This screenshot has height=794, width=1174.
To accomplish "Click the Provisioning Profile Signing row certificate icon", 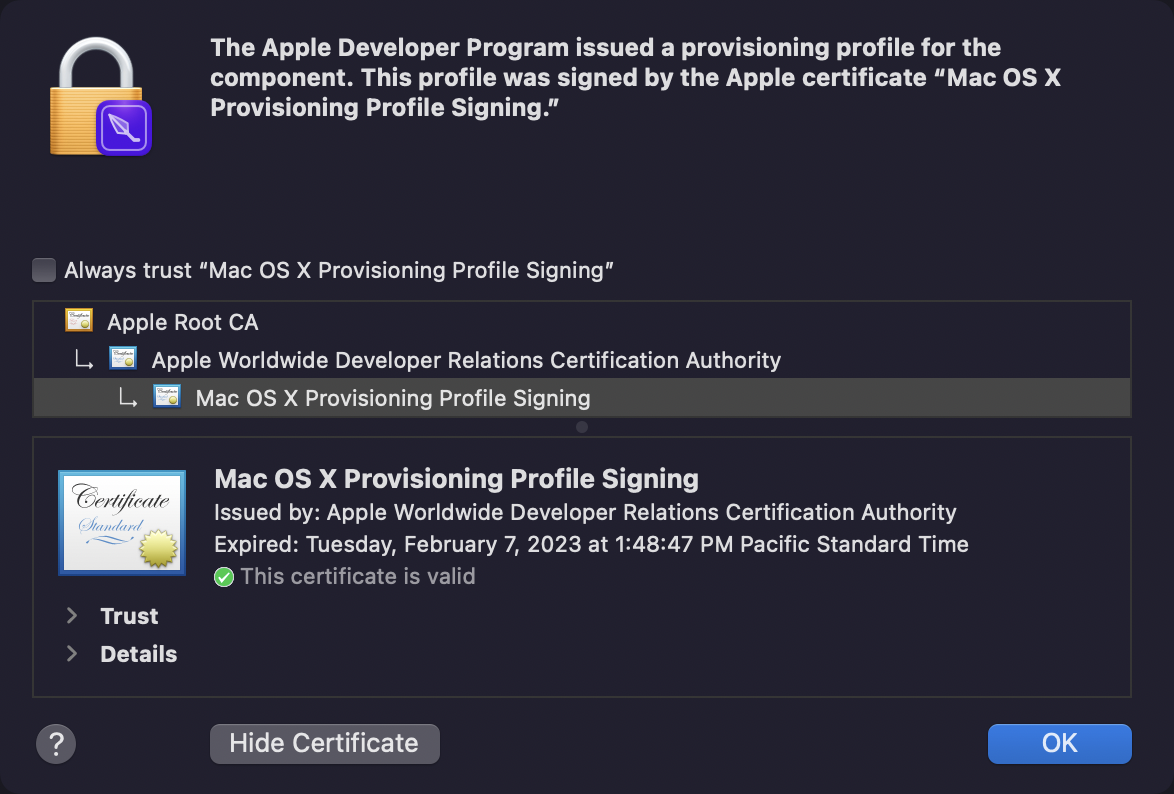I will click(x=167, y=397).
